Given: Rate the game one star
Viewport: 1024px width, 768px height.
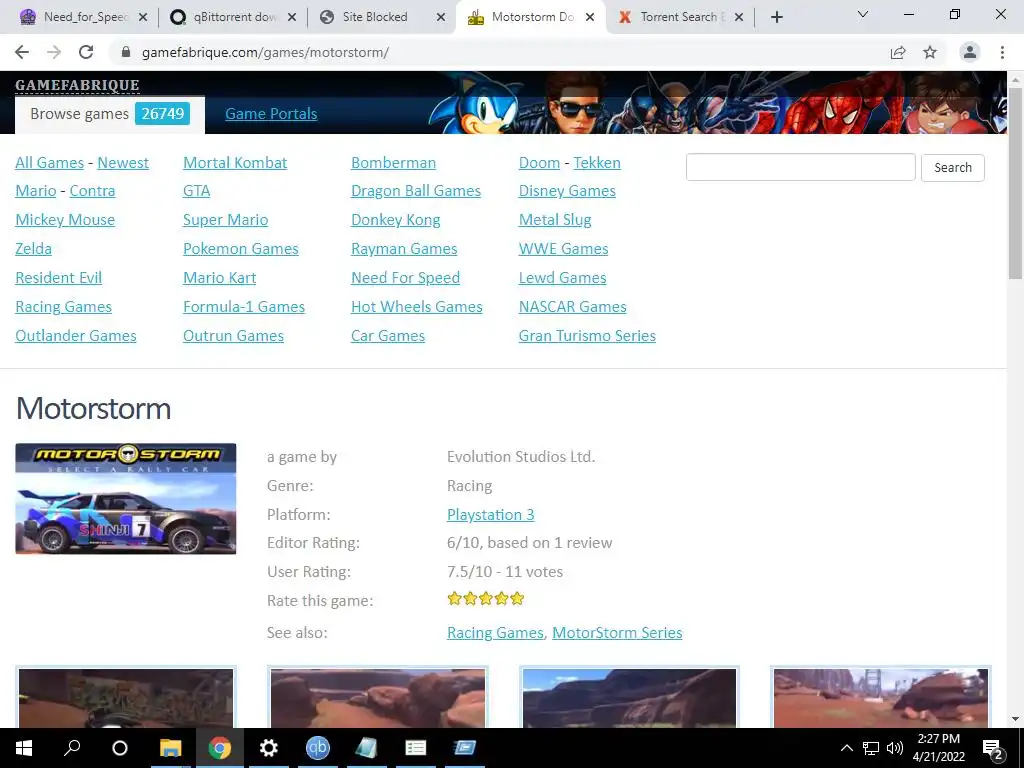Looking at the screenshot, I should pos(455,599).
